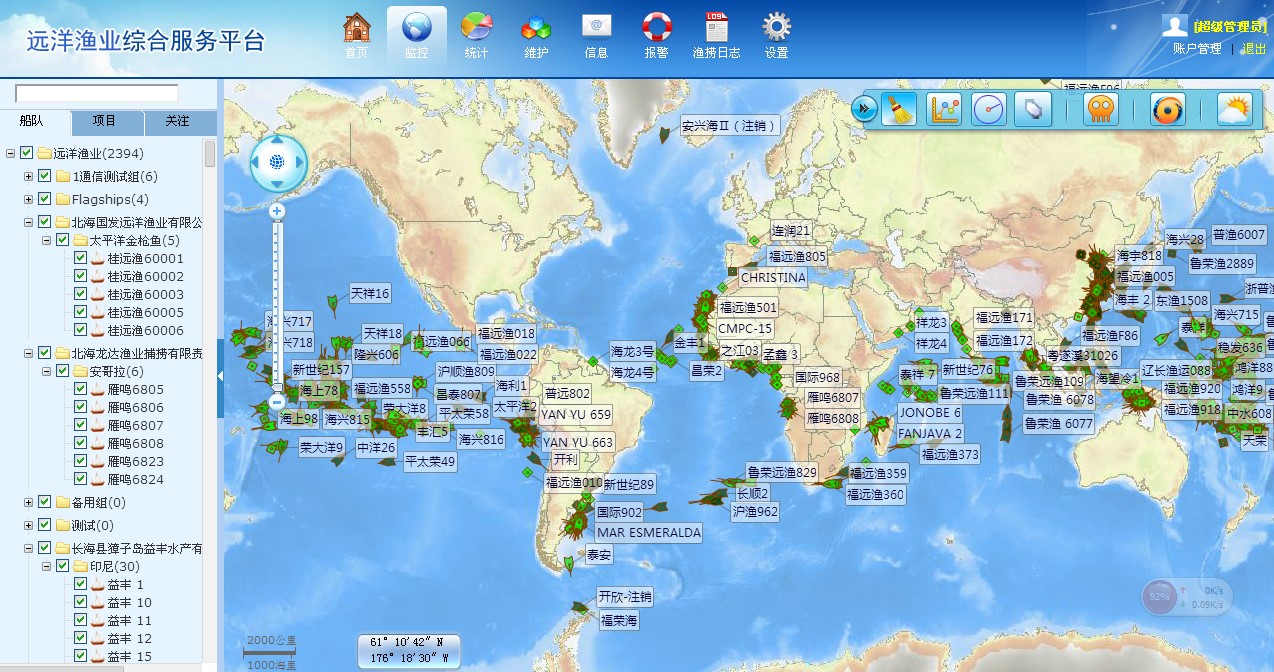Open the typhoon cyclone icon
The image size is (1274, 672).
tap(1167, 109)
